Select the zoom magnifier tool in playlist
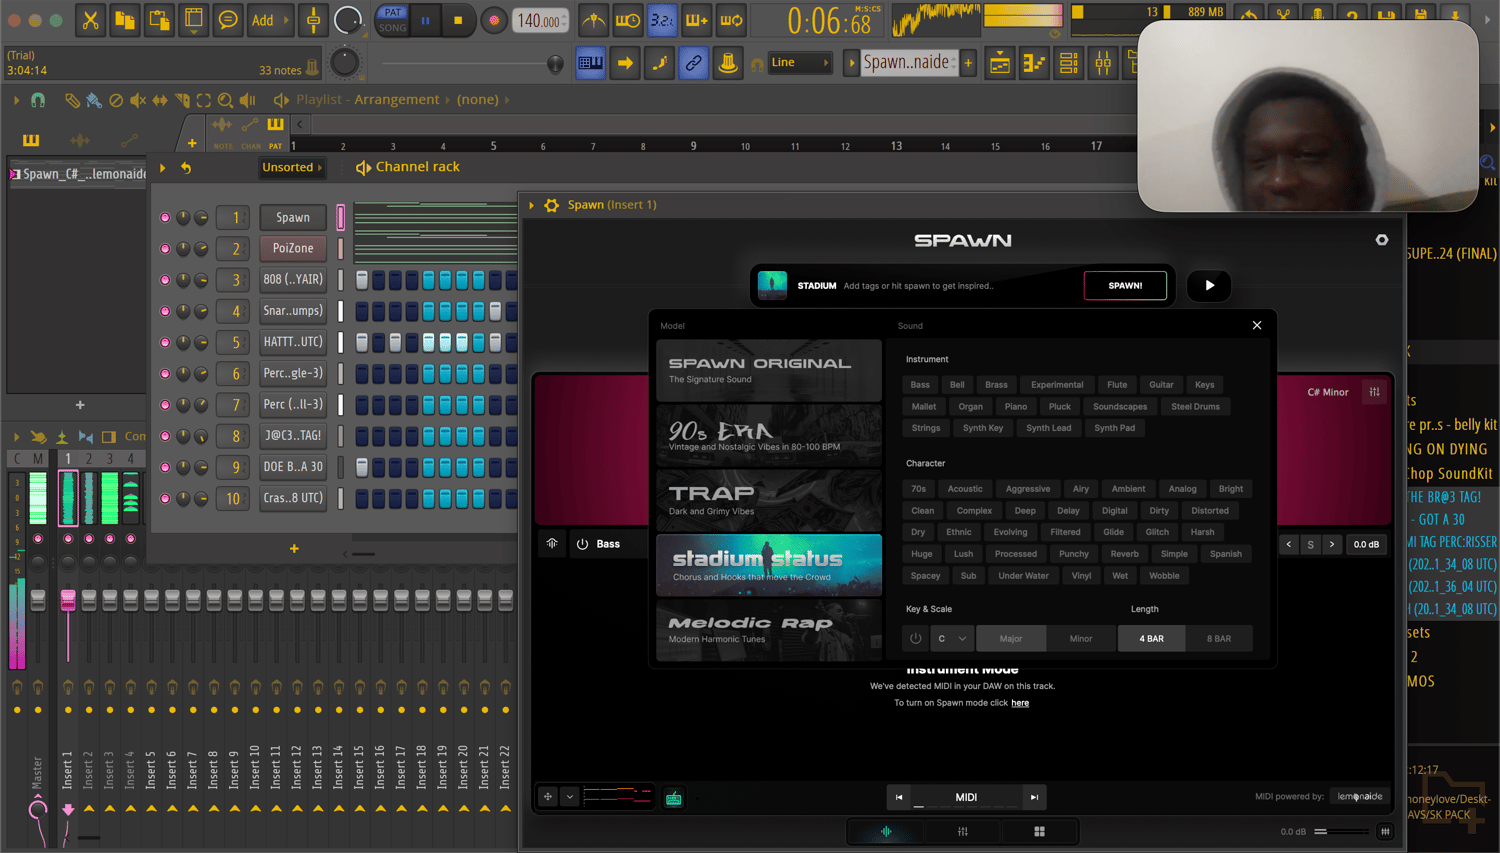This screenshot has height=853, width=1500. 226,100
